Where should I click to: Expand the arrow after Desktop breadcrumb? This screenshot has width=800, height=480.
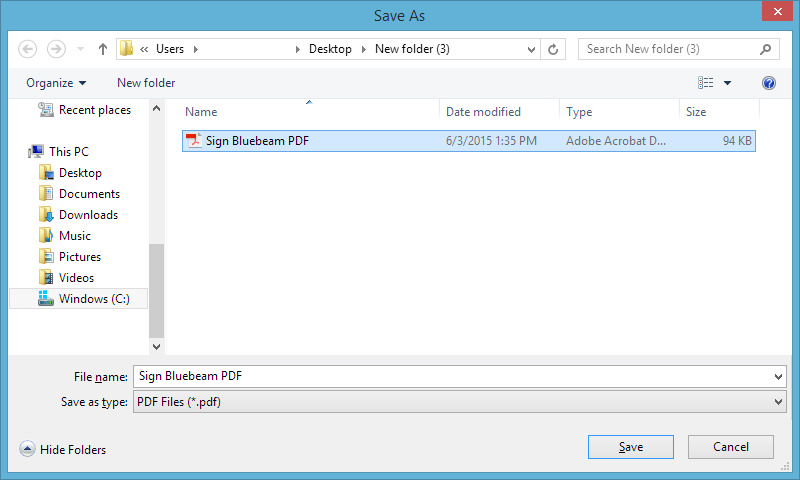[x=364, y=49]
